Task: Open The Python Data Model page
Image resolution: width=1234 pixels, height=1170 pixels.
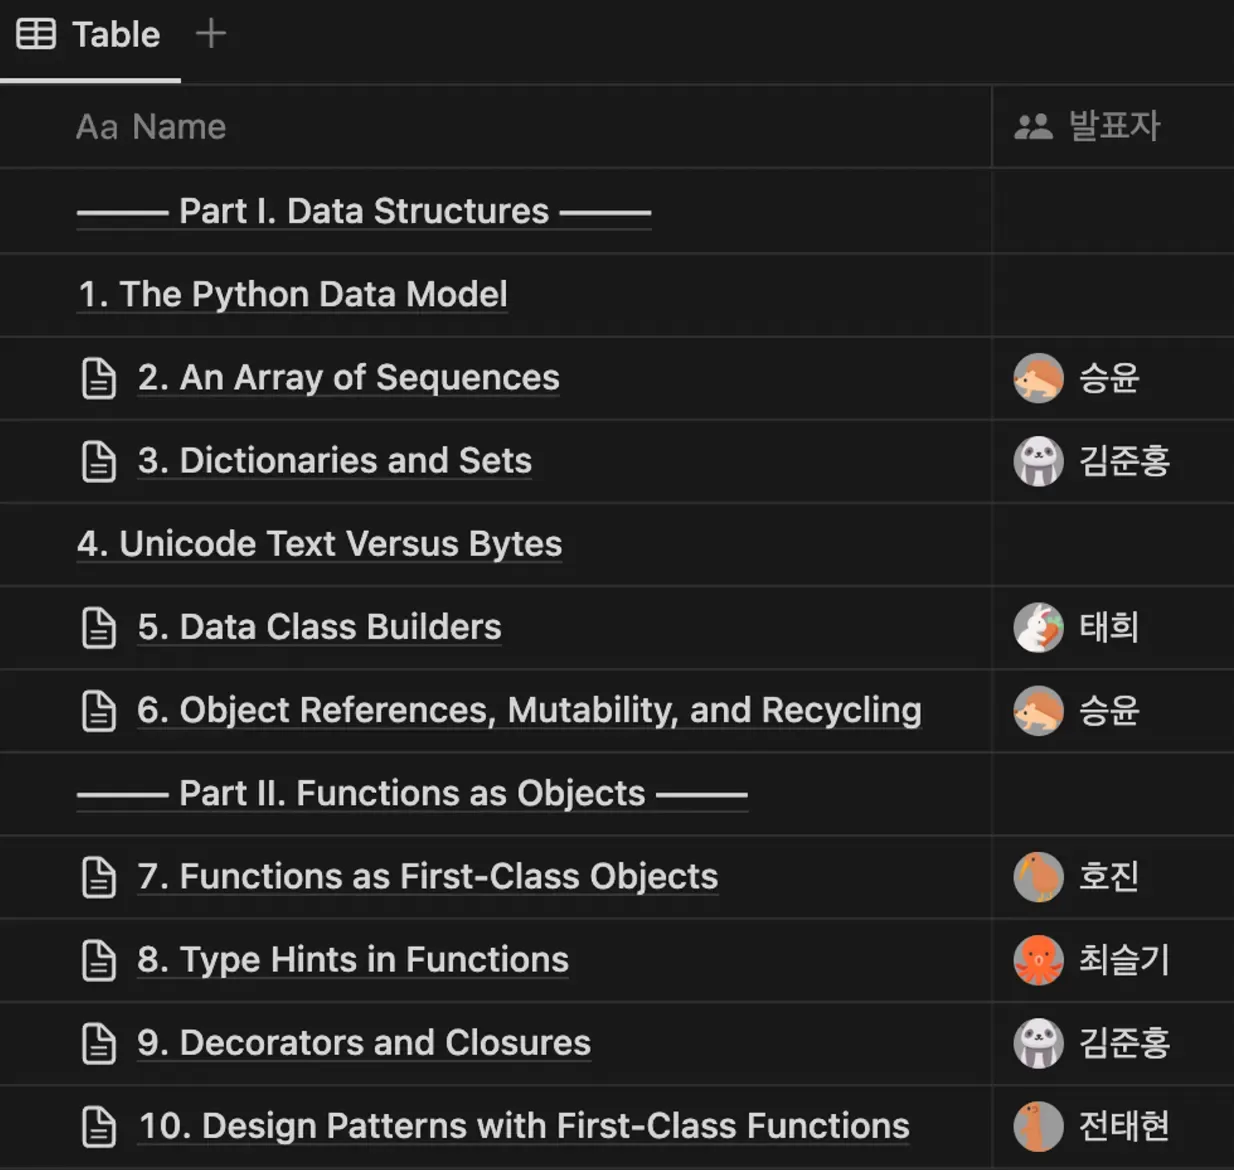Action: click(293, 294)
